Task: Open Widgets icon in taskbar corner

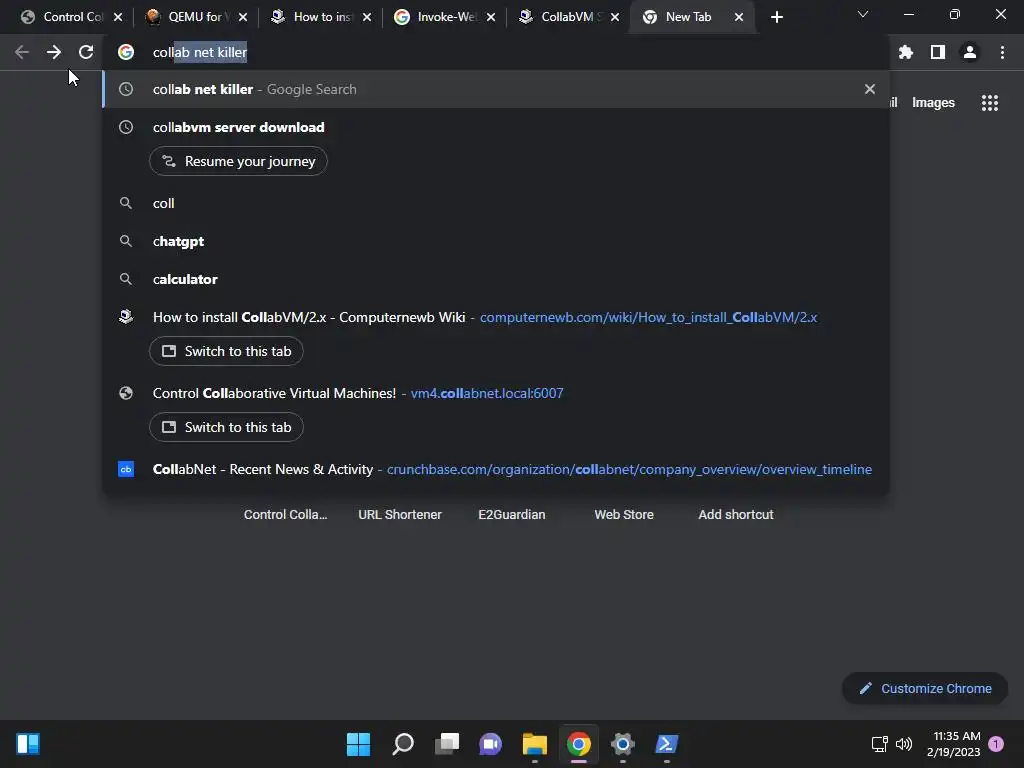Action: 28,744
